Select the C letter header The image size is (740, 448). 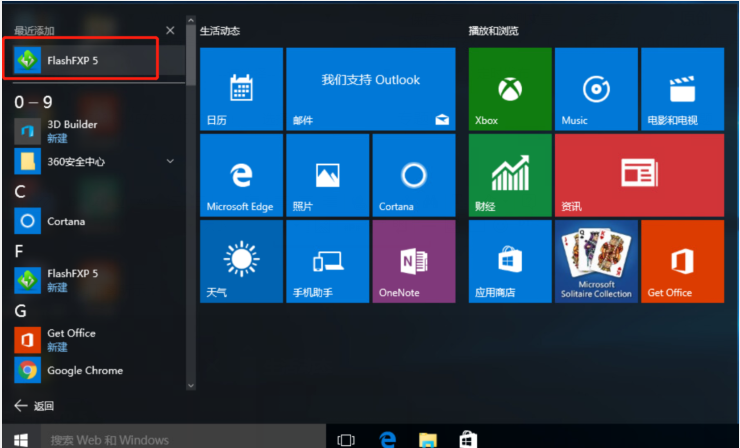pyautogui.click(x=20, y=192)
